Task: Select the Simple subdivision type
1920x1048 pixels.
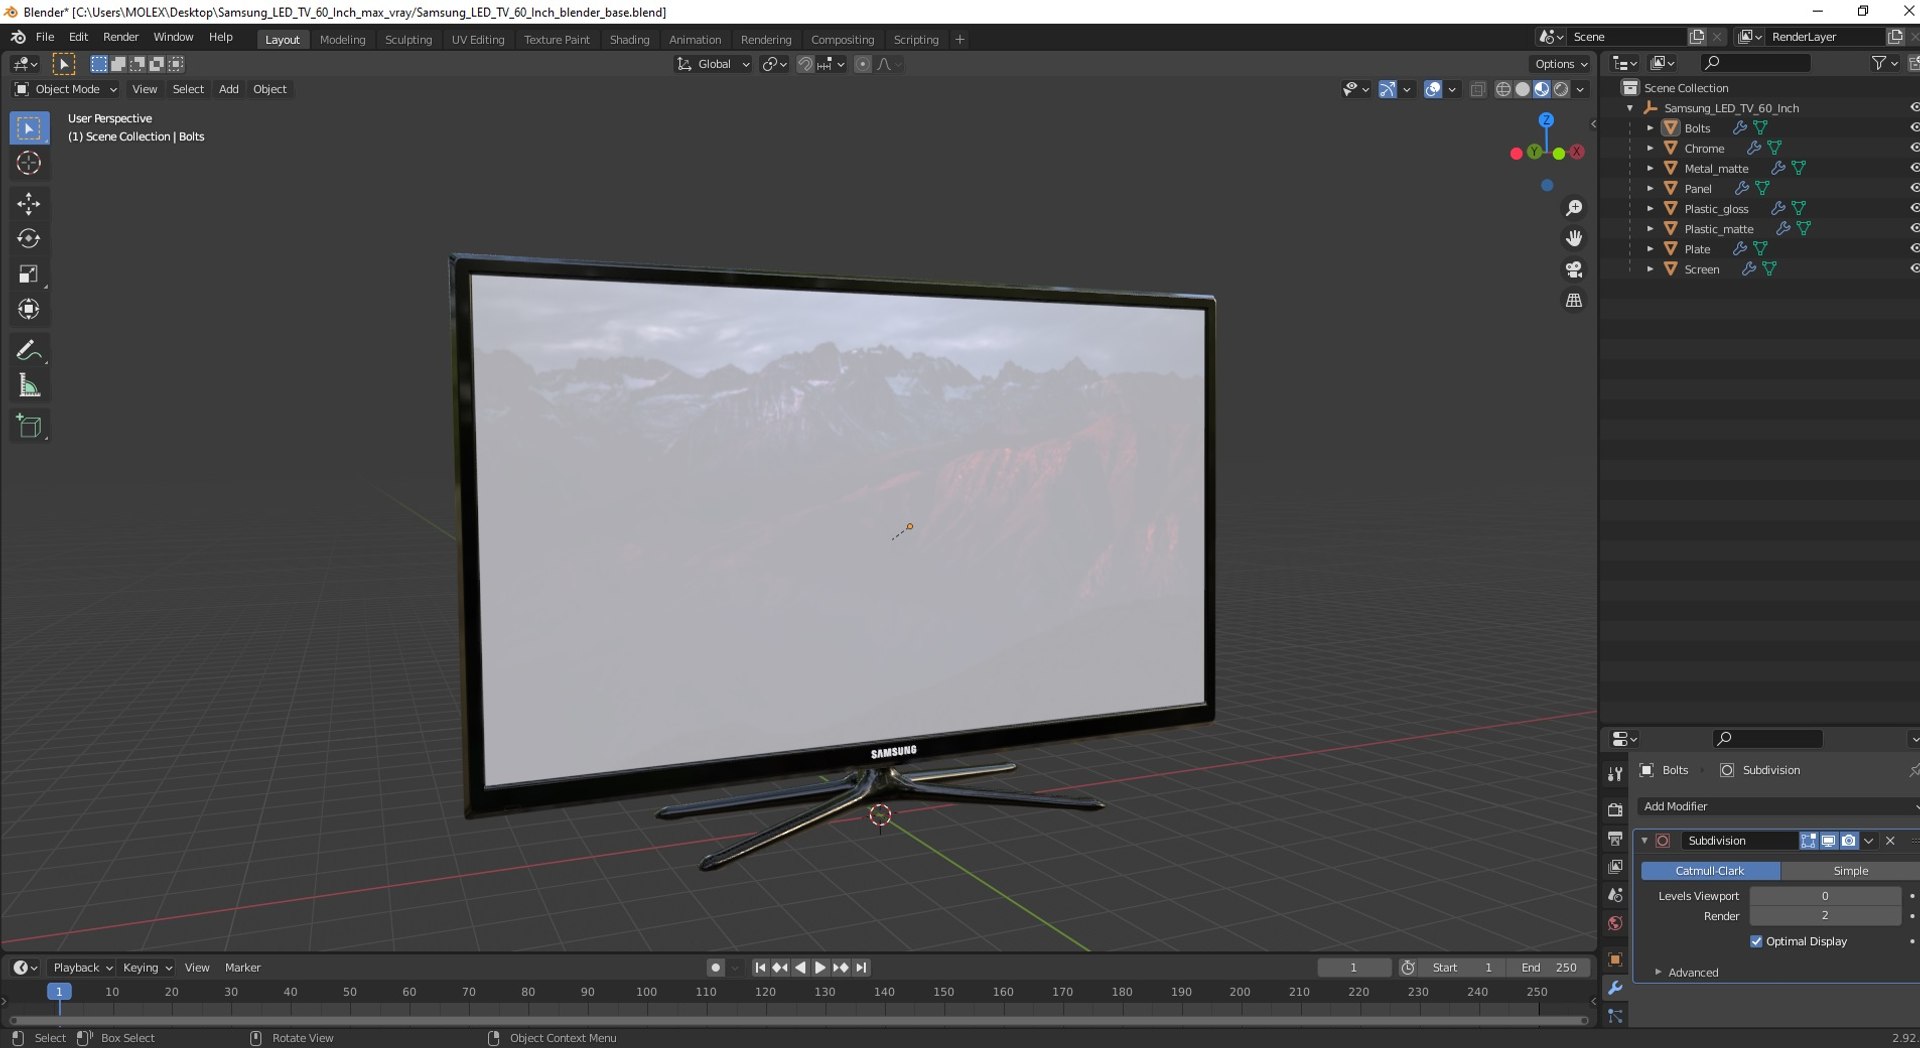Action: [x=1850, y=871]
